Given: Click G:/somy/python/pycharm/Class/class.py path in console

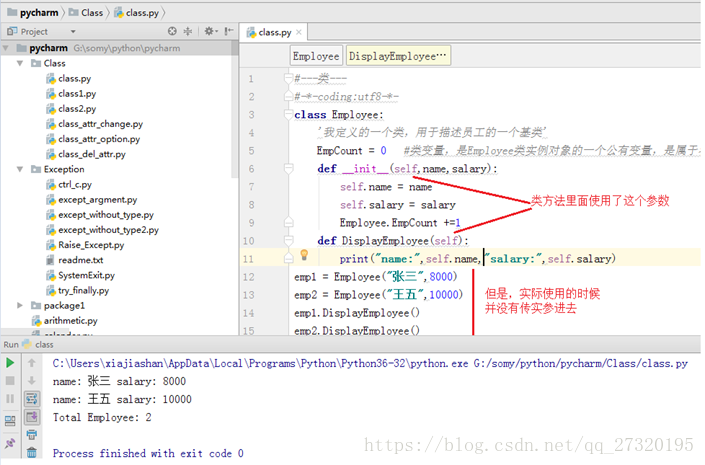Looking at the screenshot, I should [x=580, y=363].
